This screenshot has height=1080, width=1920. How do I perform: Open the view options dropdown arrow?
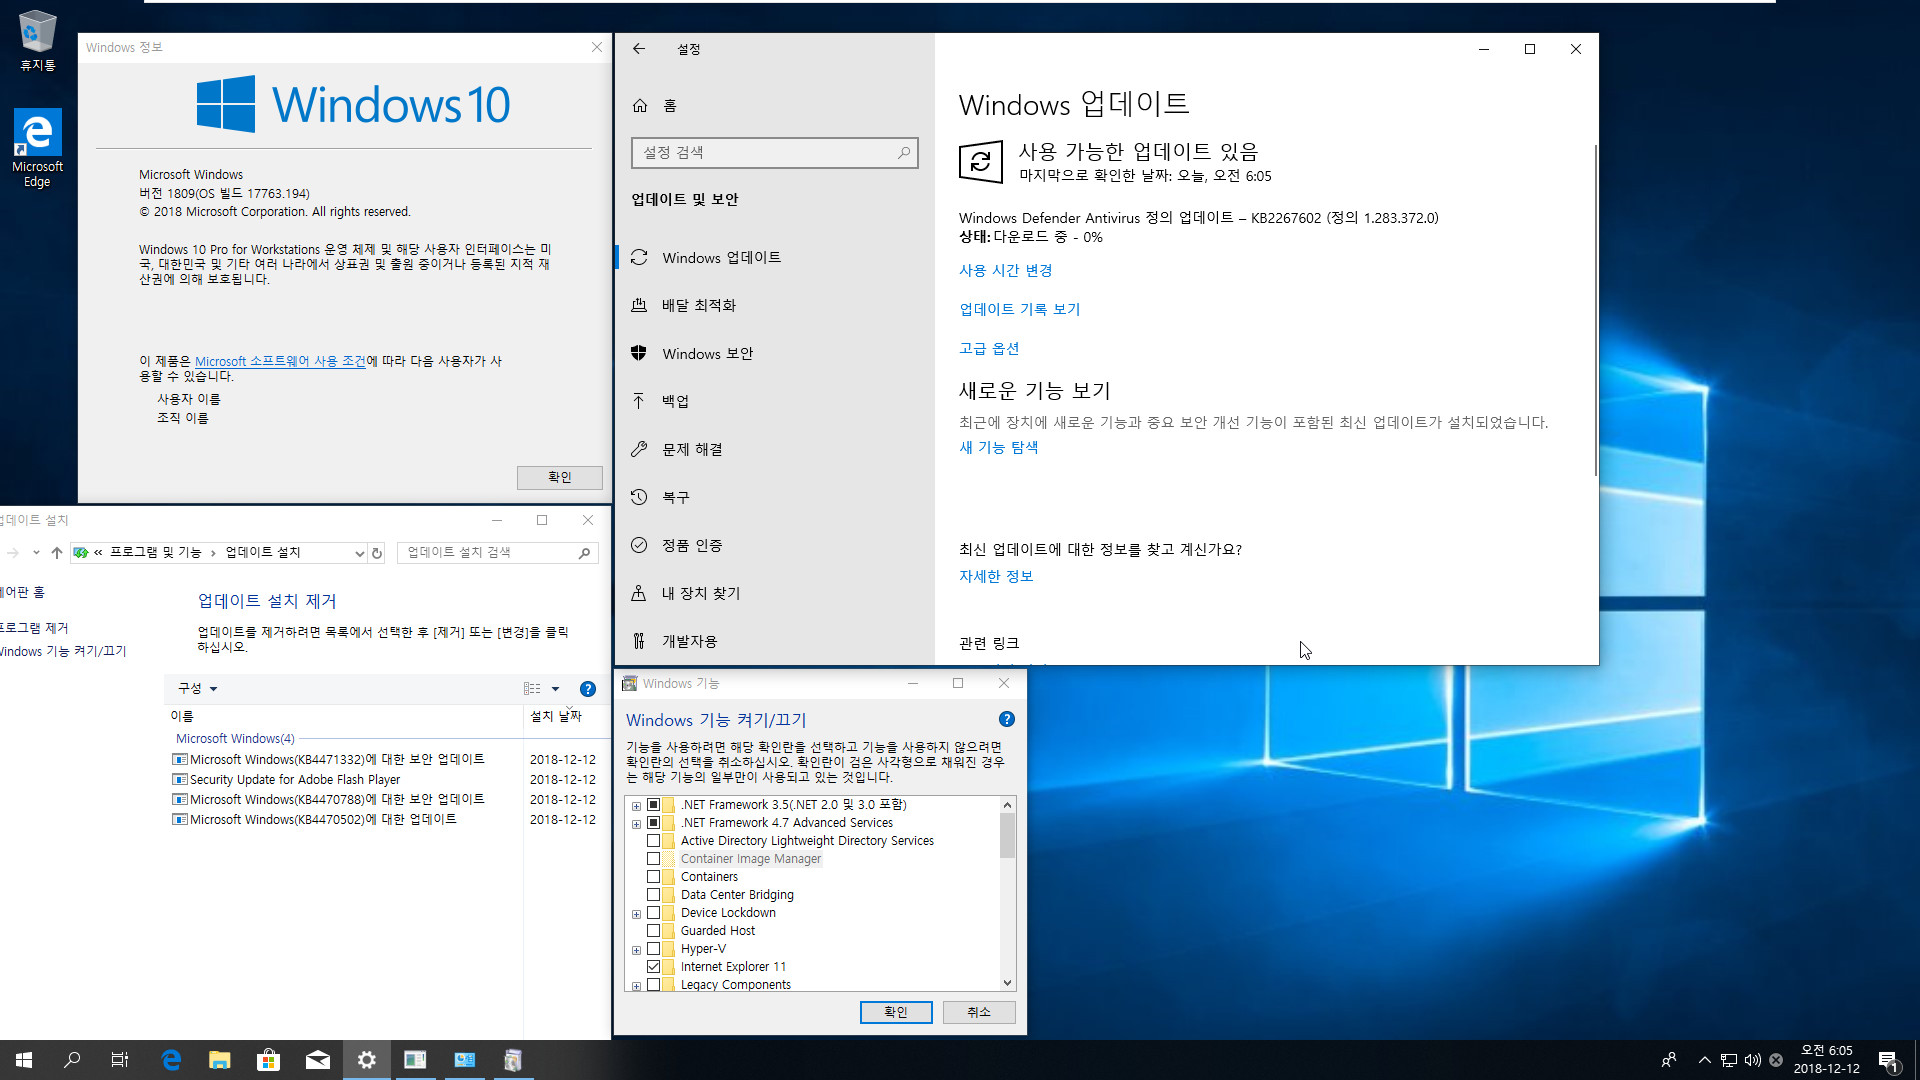555,688
